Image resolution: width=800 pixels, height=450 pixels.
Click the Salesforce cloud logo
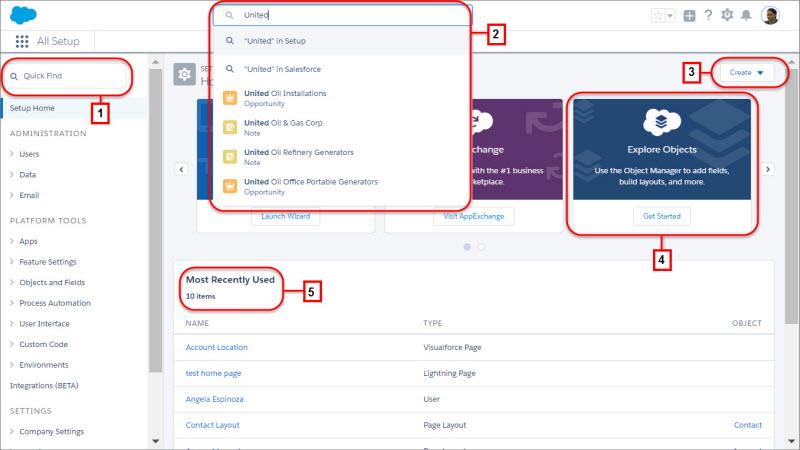pos(23,15)
